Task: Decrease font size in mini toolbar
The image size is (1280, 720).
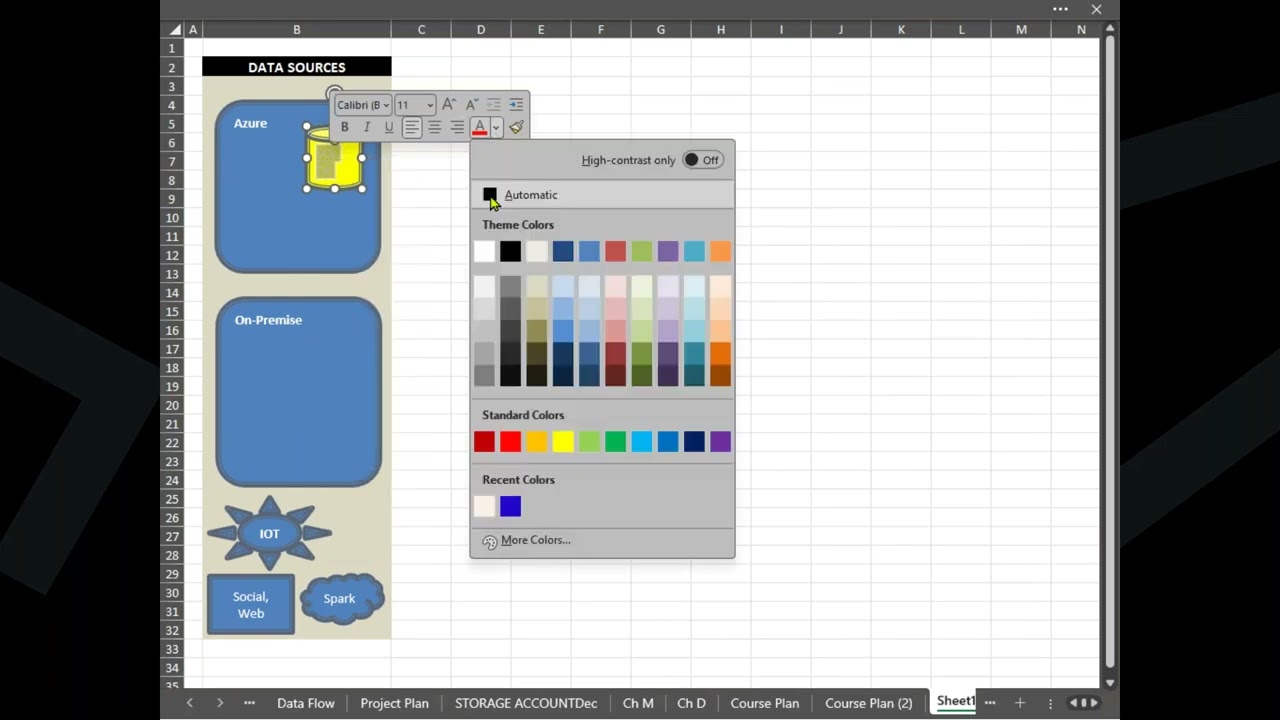Action: click(472, 104)
